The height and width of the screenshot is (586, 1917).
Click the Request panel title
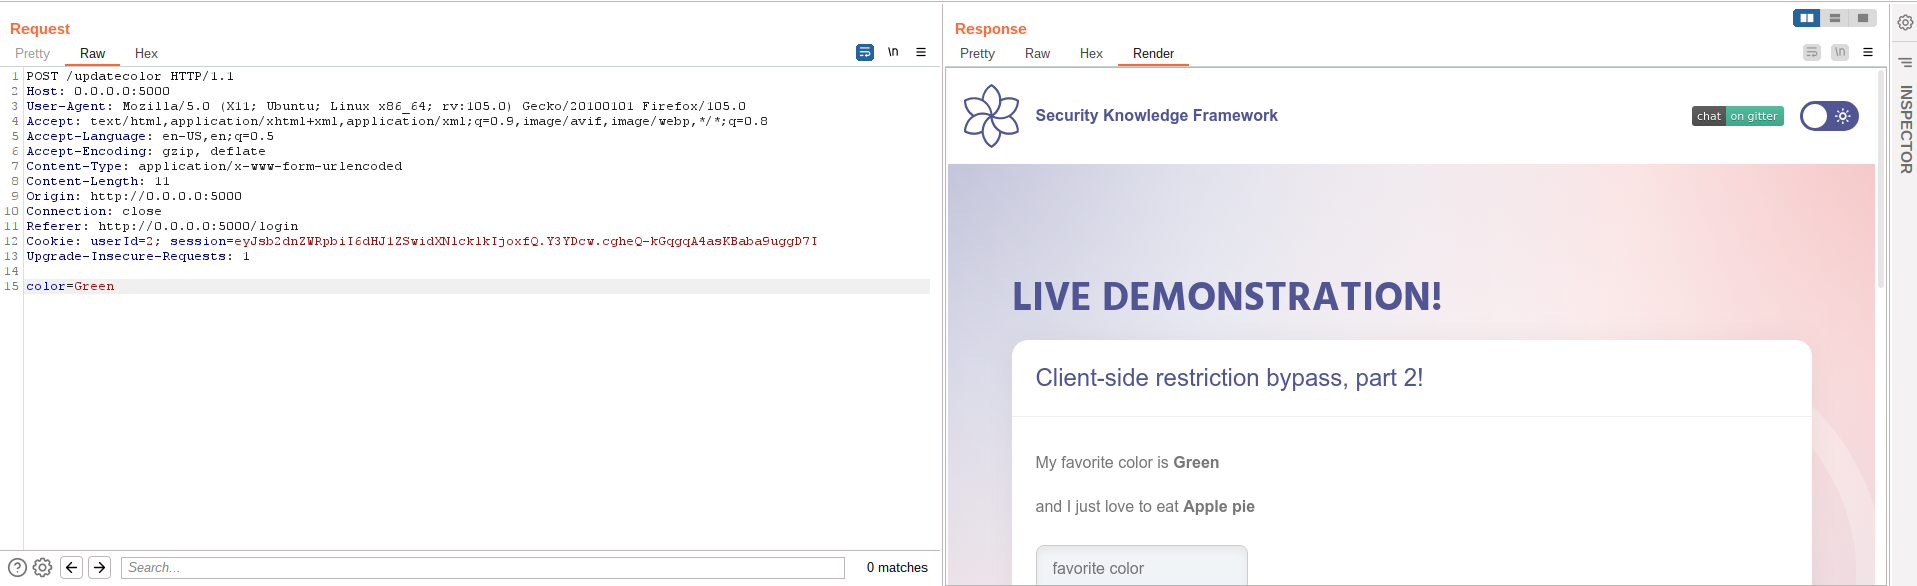point(40,29)
